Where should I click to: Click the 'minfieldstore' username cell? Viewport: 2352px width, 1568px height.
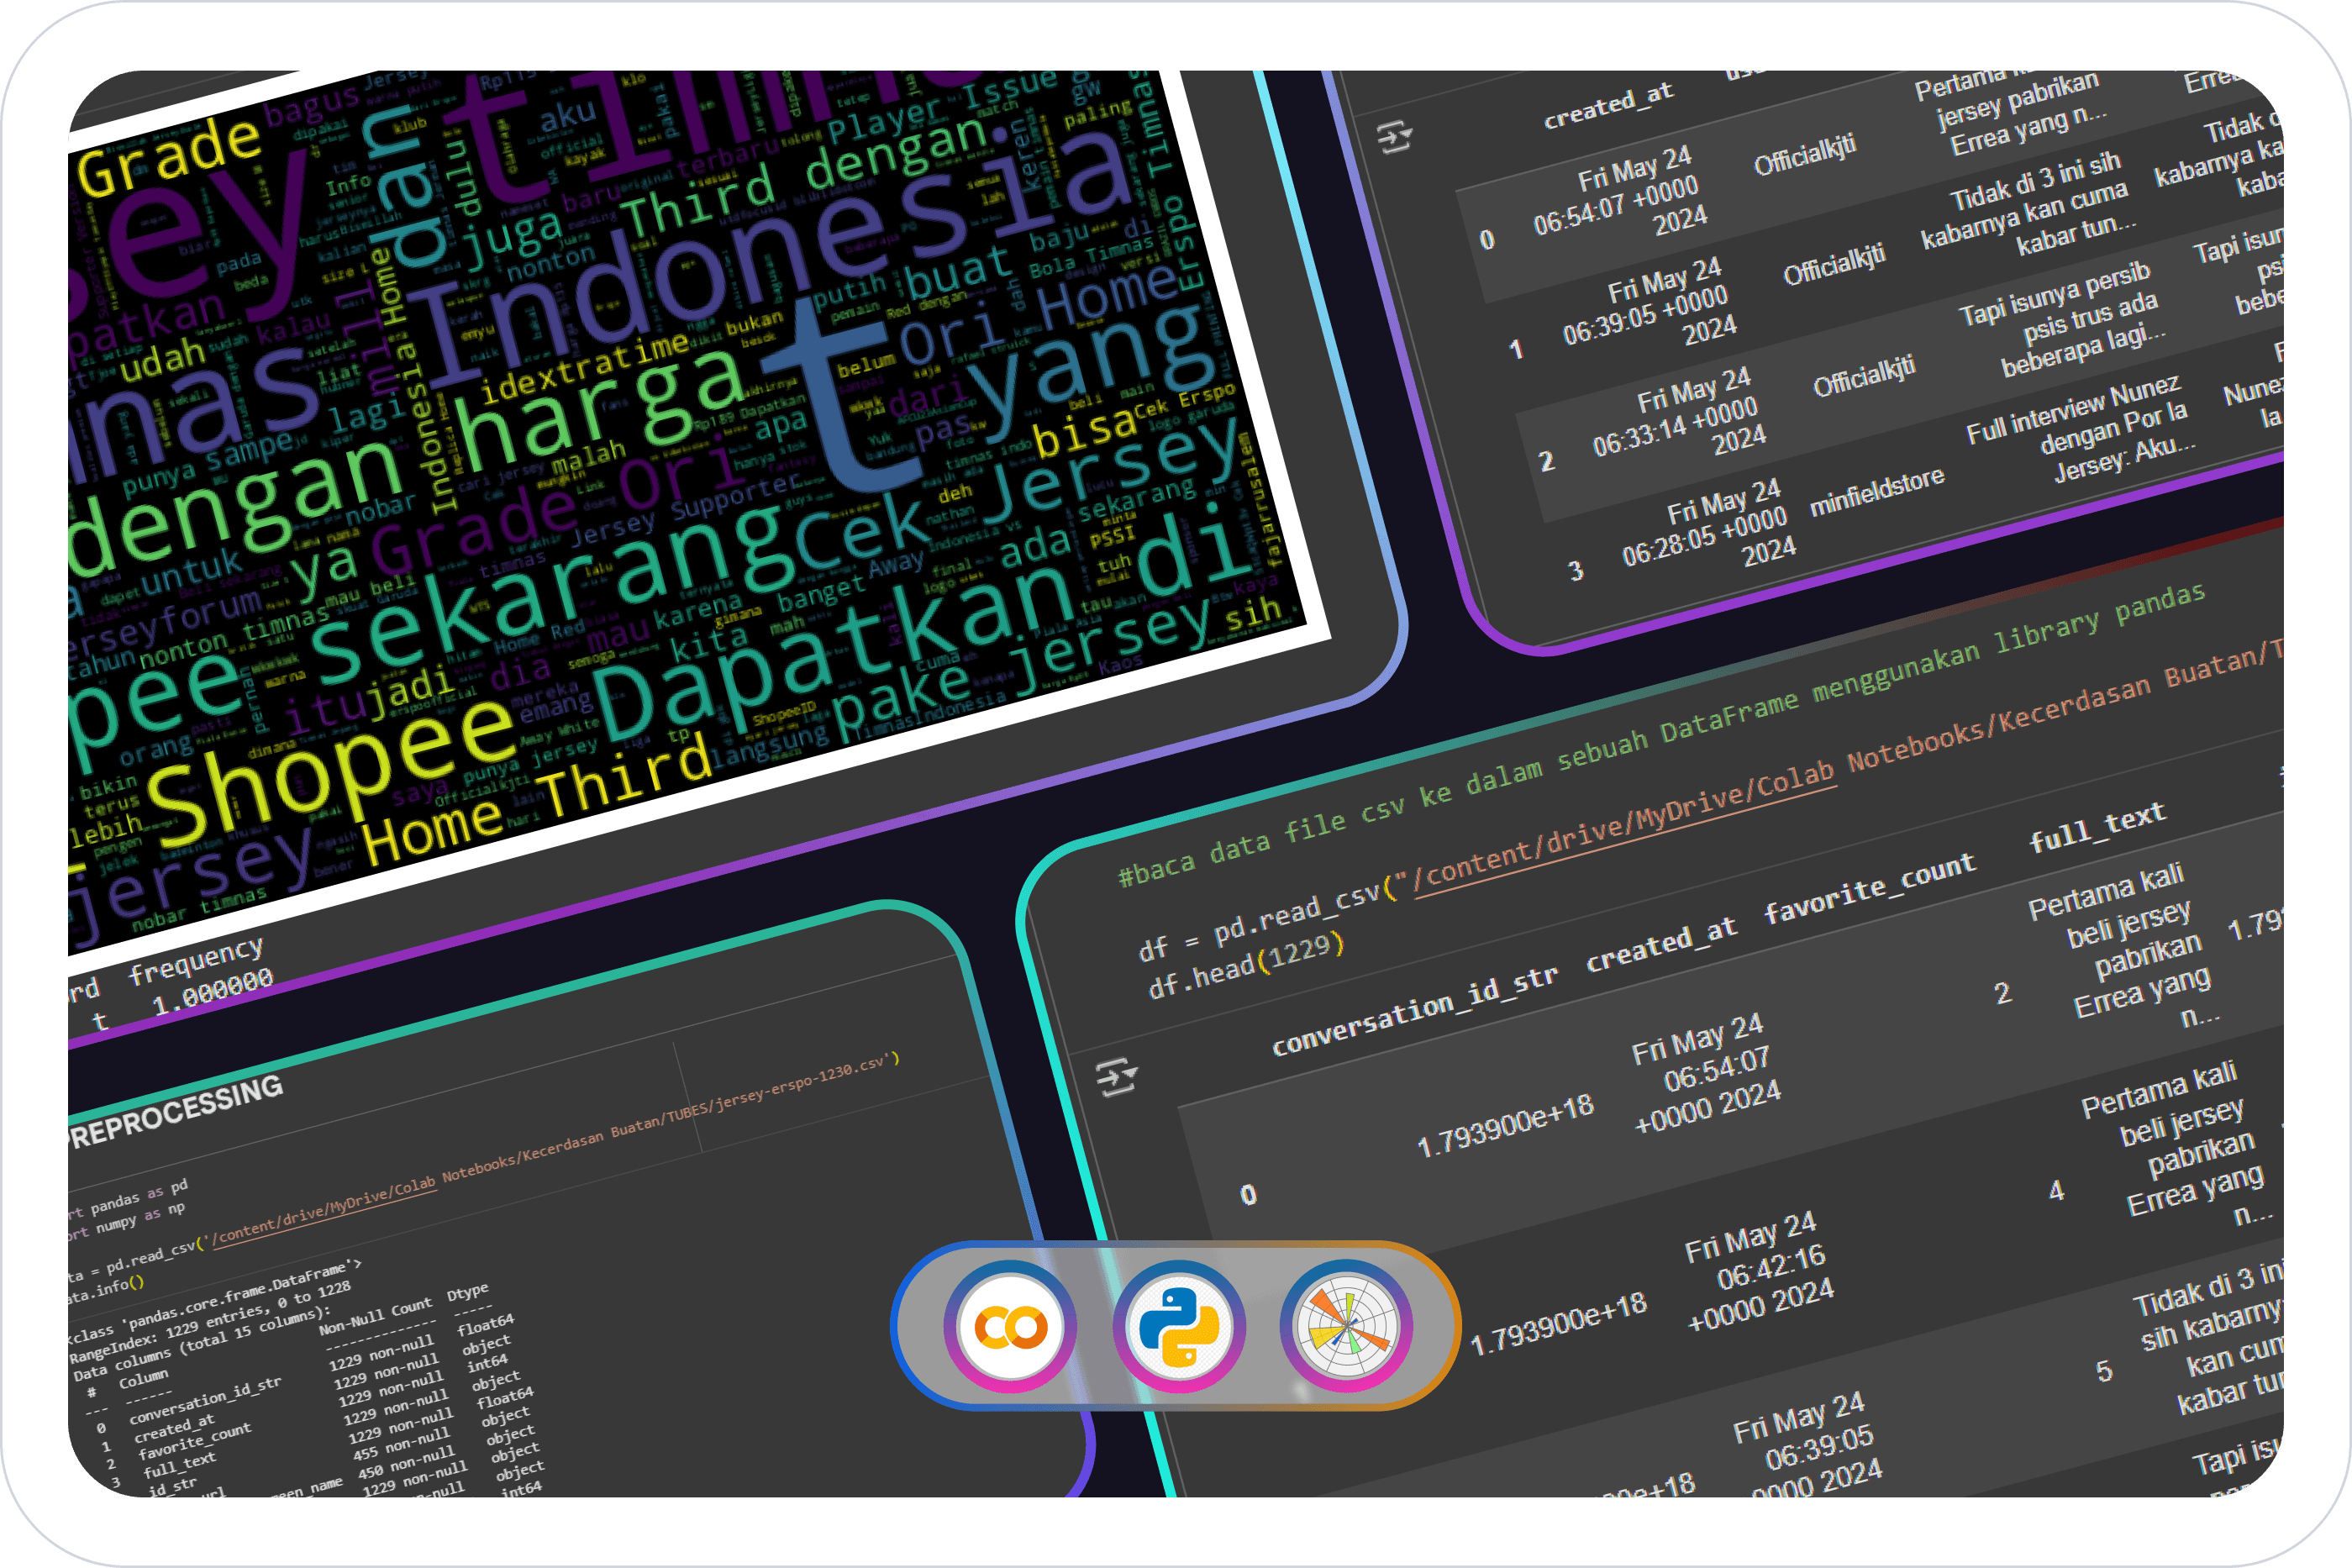1877,492
